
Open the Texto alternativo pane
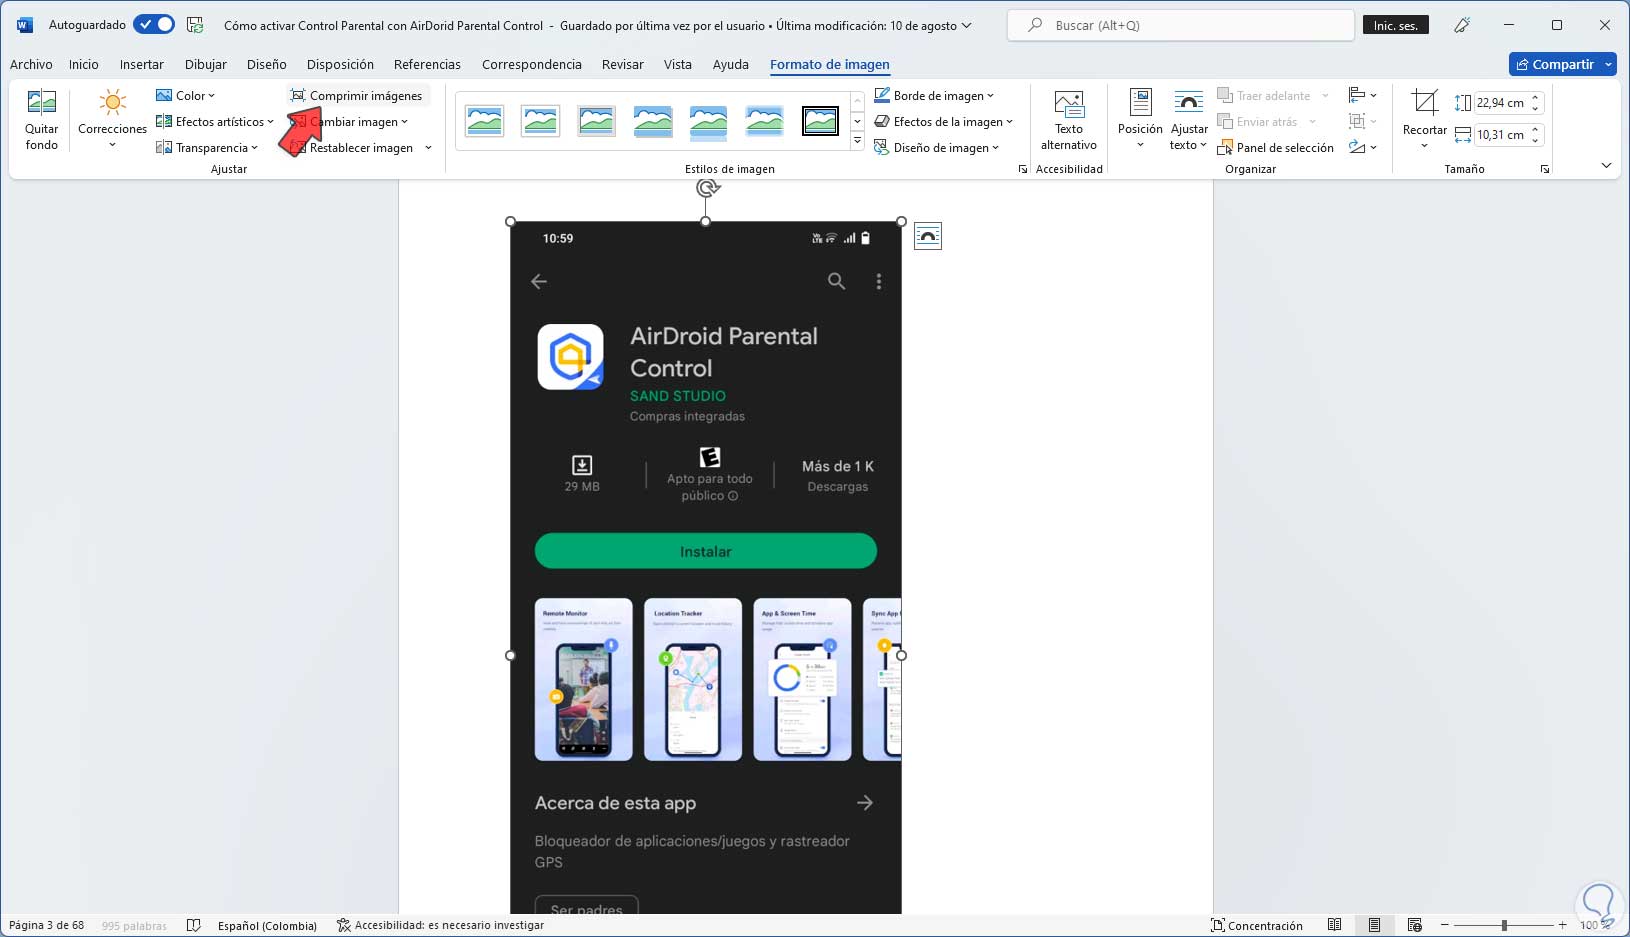[x=1069, y=120]
